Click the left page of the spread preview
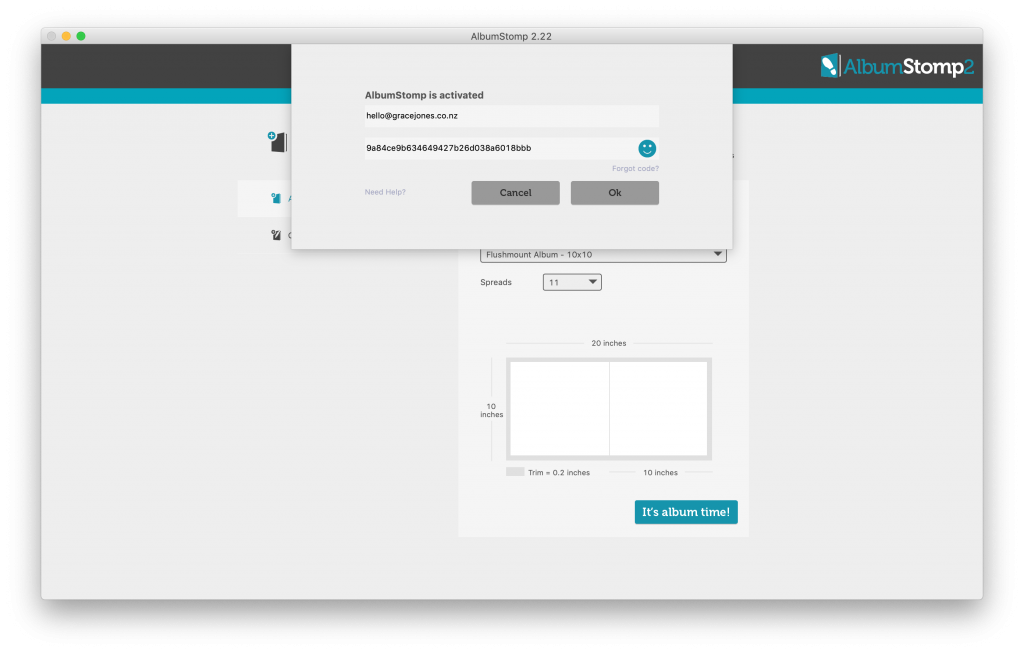This screenshot has height=654, width=1024. pyautogui.click(x=559, y=408)
